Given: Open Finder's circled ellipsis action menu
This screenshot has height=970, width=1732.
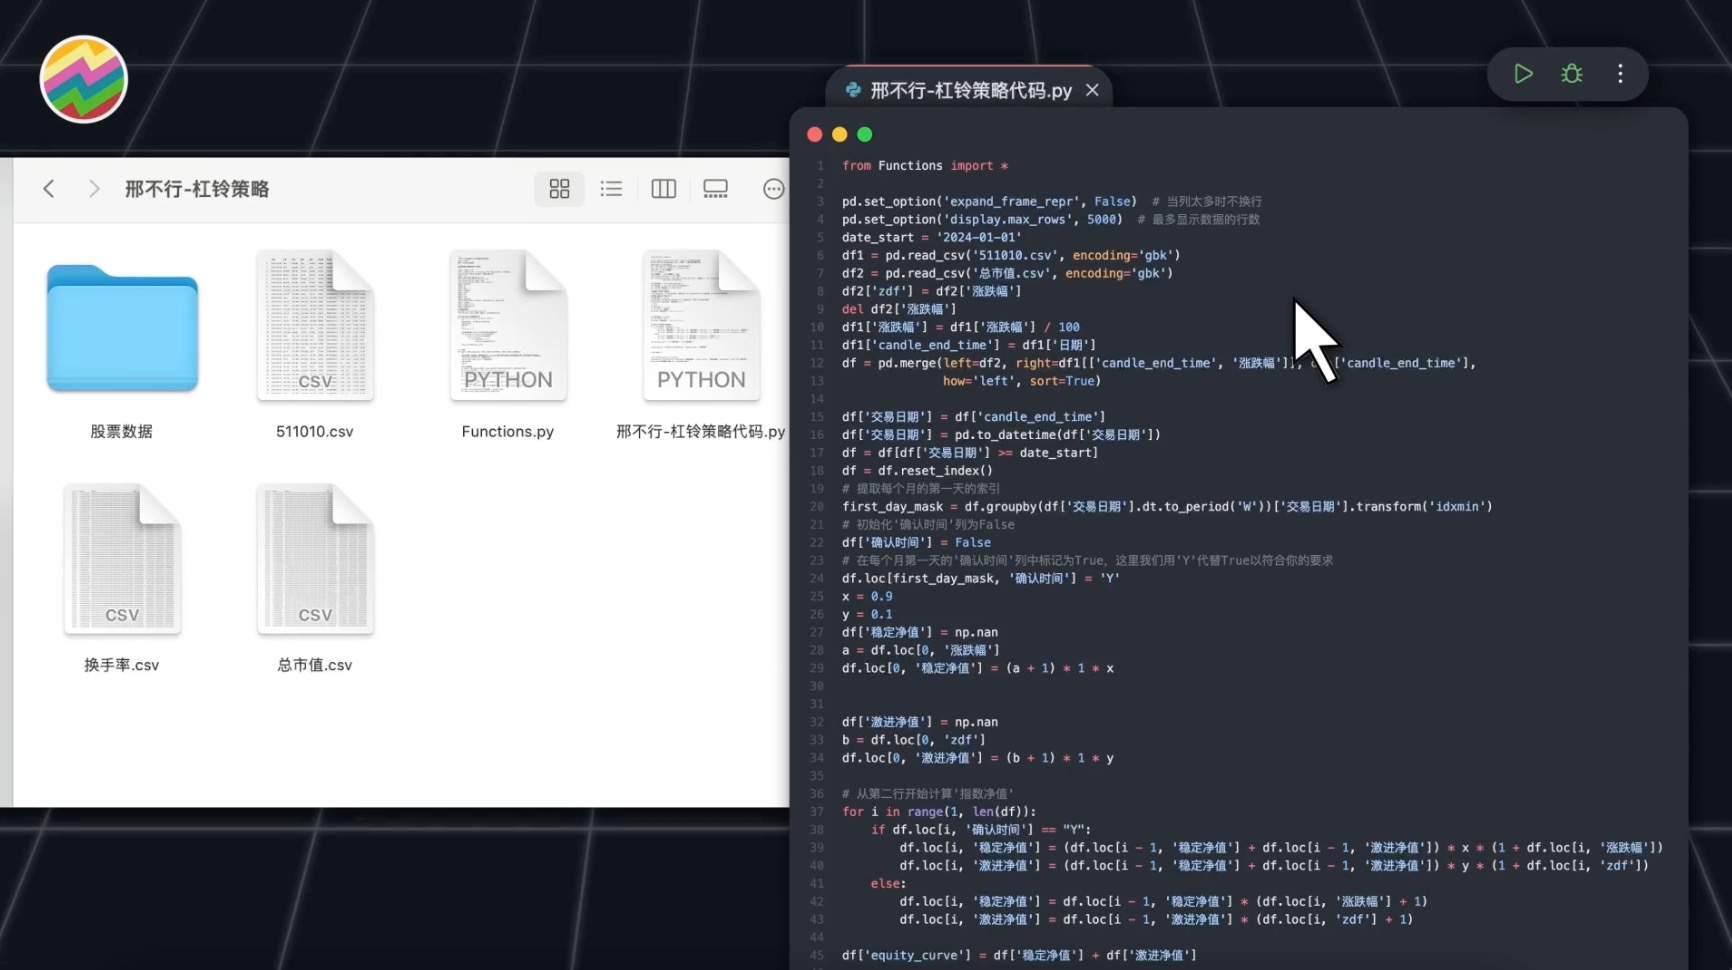Looking at the screenshot, I should click(x=773, y=188).
